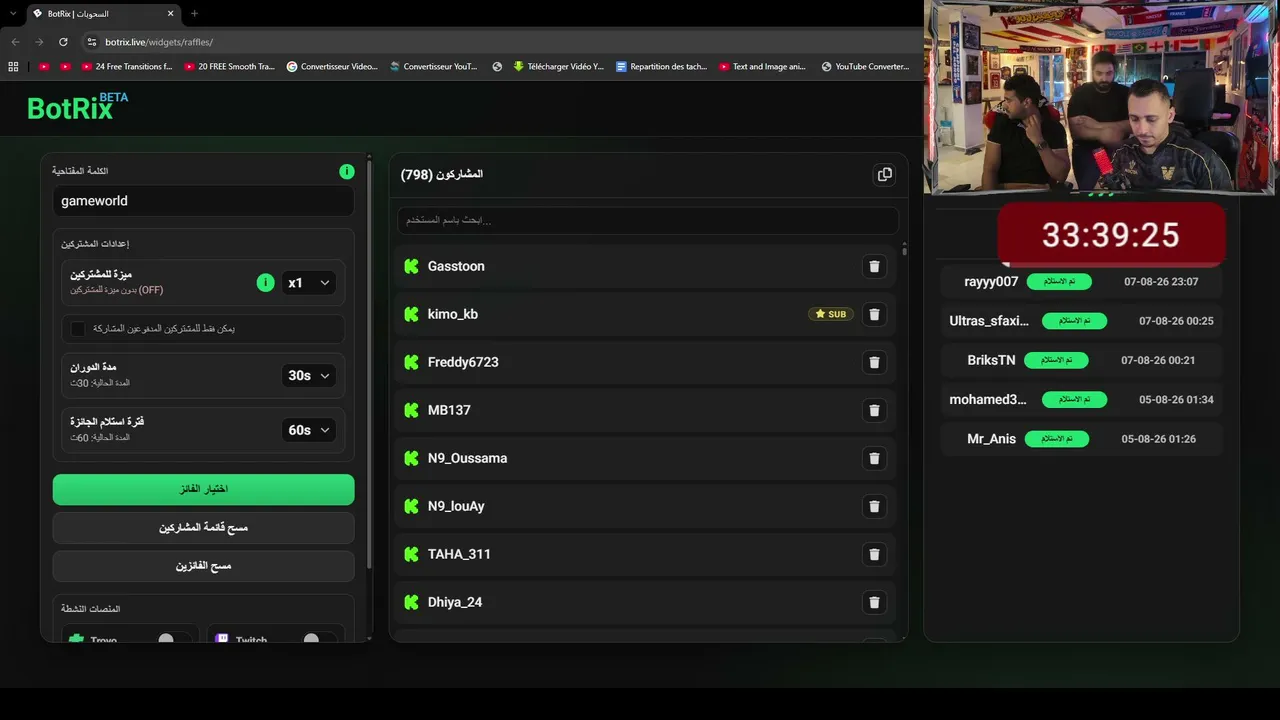
Task: Delete TAHA_311 using the trash icon
Action: (x=874, y=554)
